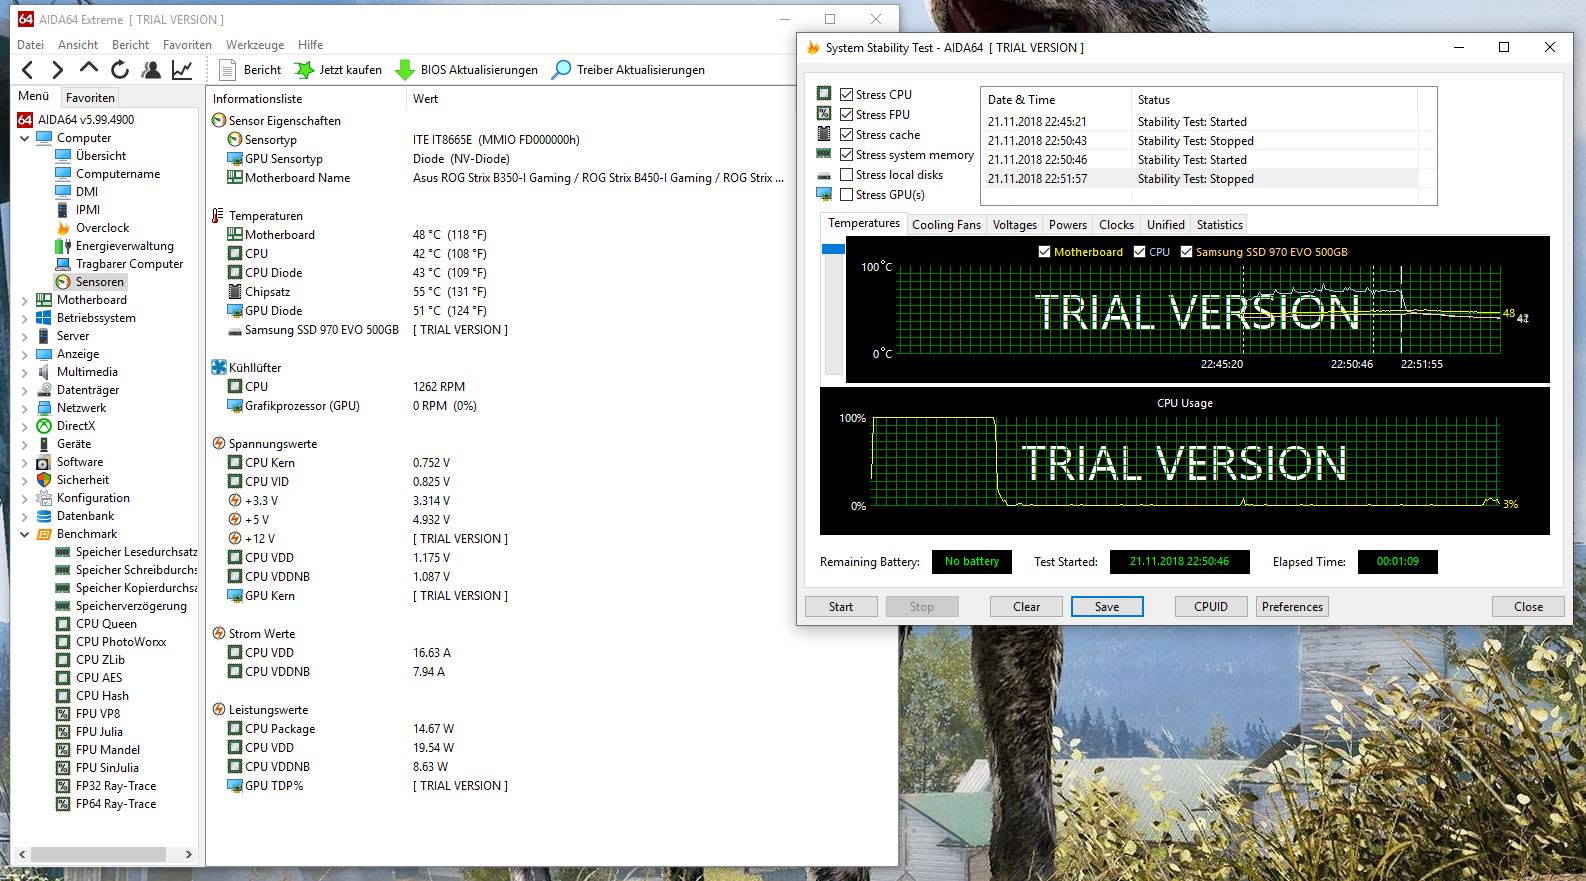
Task: Enable the Stress local disks checkbox
Action: 847,175
